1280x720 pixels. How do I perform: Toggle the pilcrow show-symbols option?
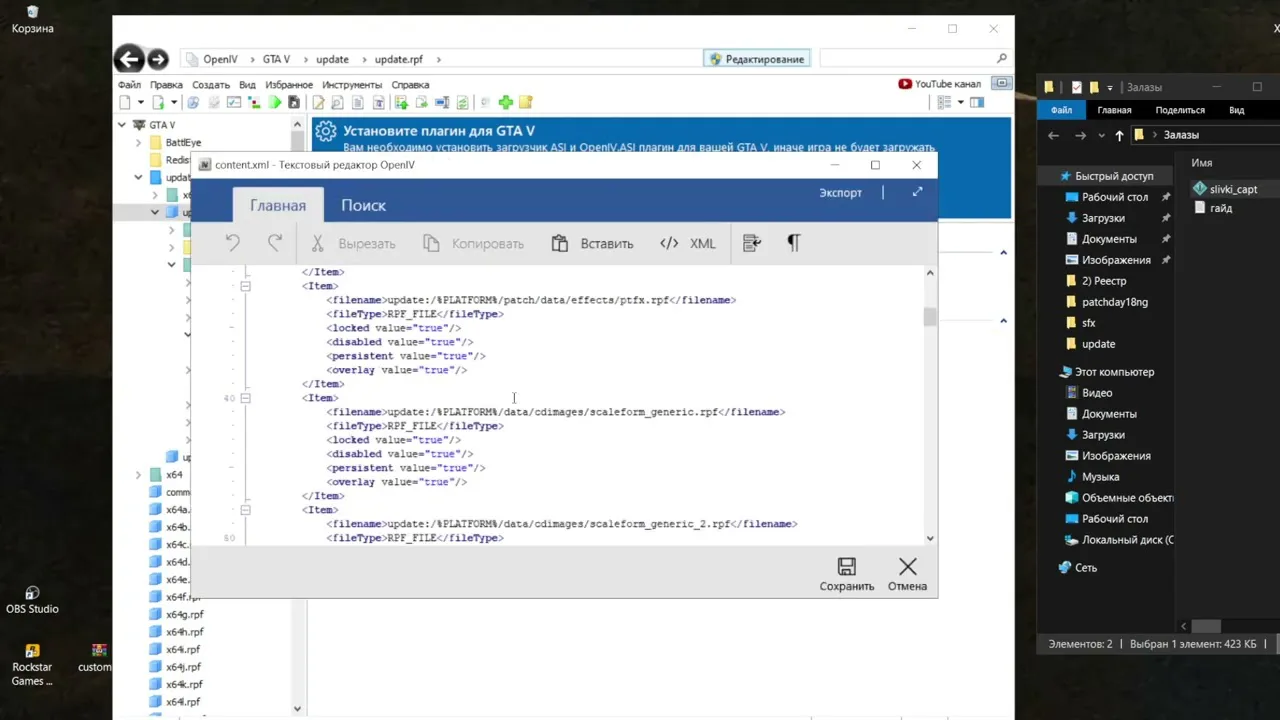(x=794, y=243)
